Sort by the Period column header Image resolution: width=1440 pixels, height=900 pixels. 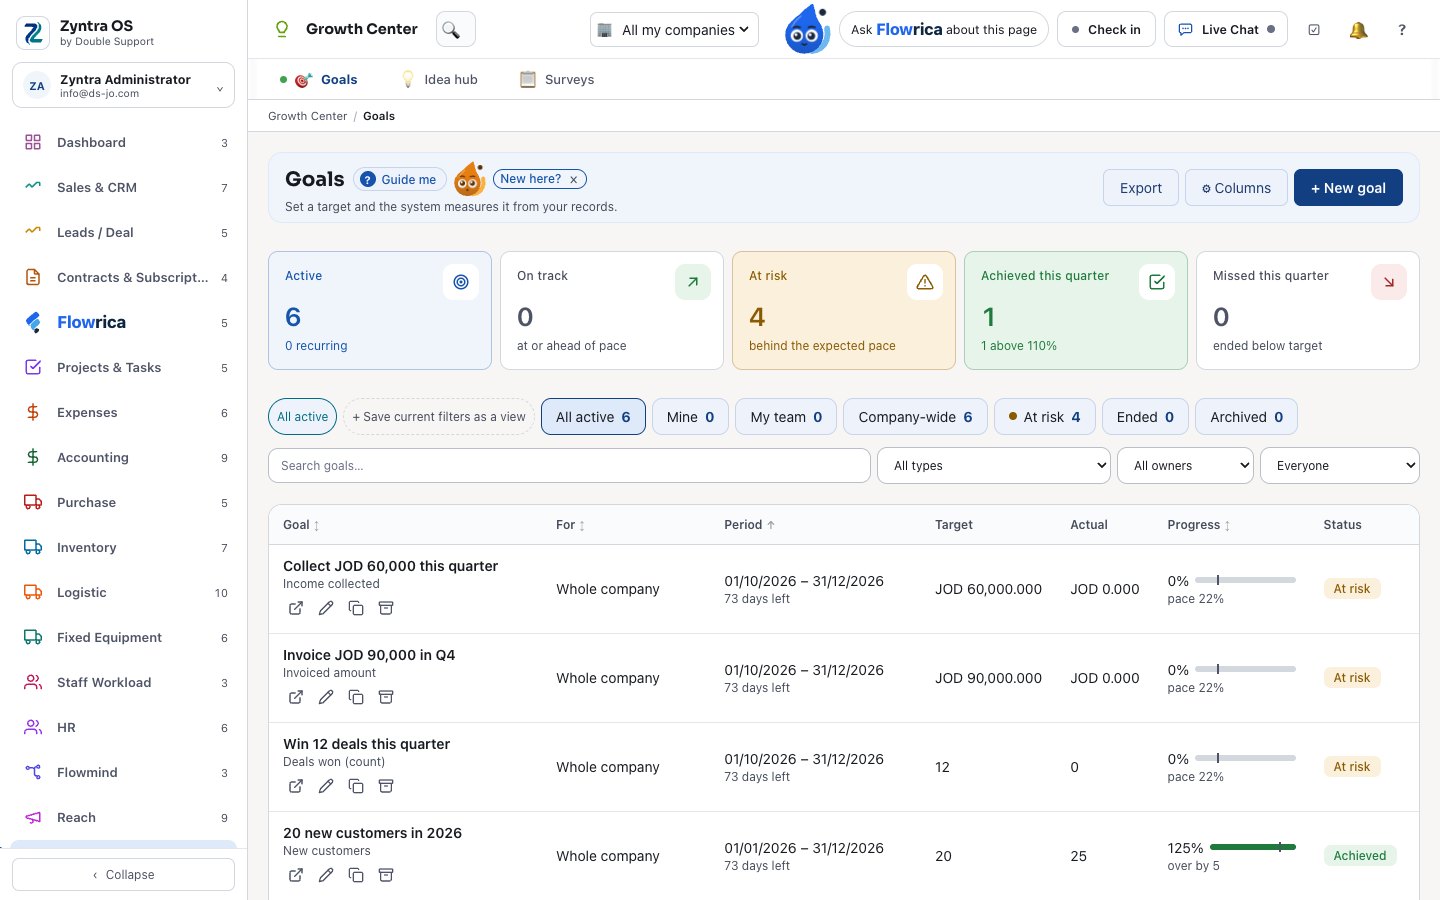click(749, 525)
